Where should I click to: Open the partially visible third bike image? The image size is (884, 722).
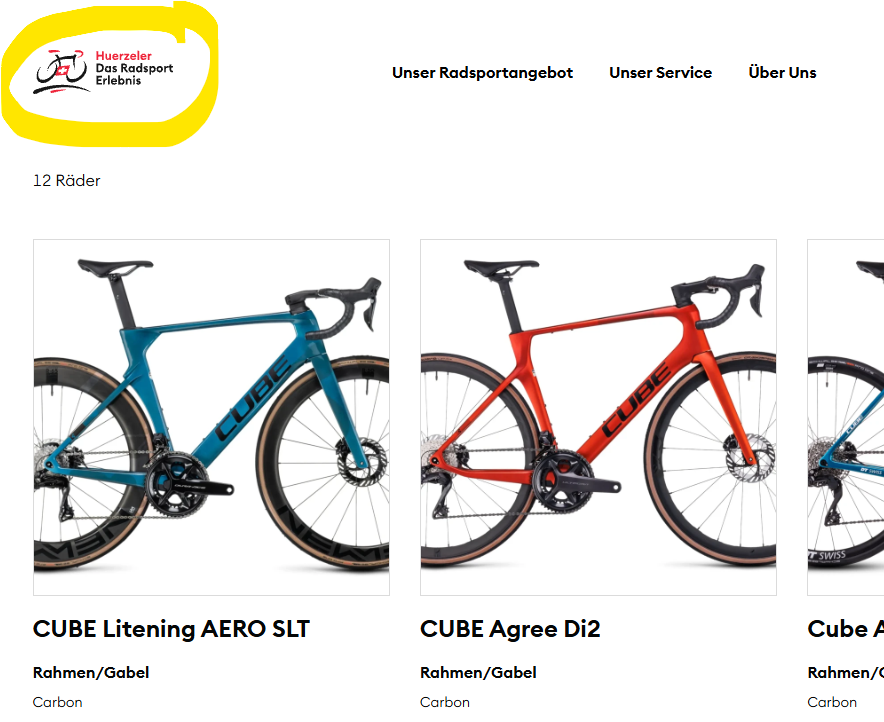pyautogui.click(x=846, y=417)
